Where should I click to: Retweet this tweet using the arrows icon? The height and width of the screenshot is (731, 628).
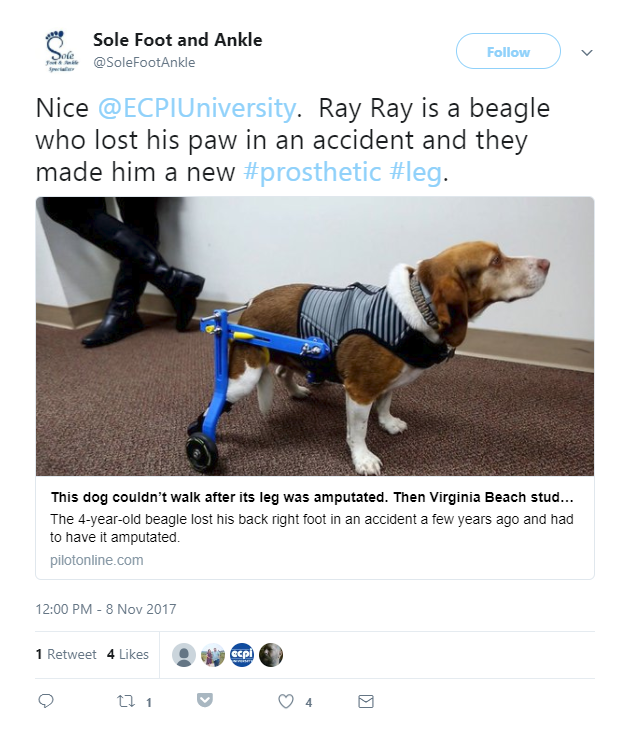(x=125, y=702)
